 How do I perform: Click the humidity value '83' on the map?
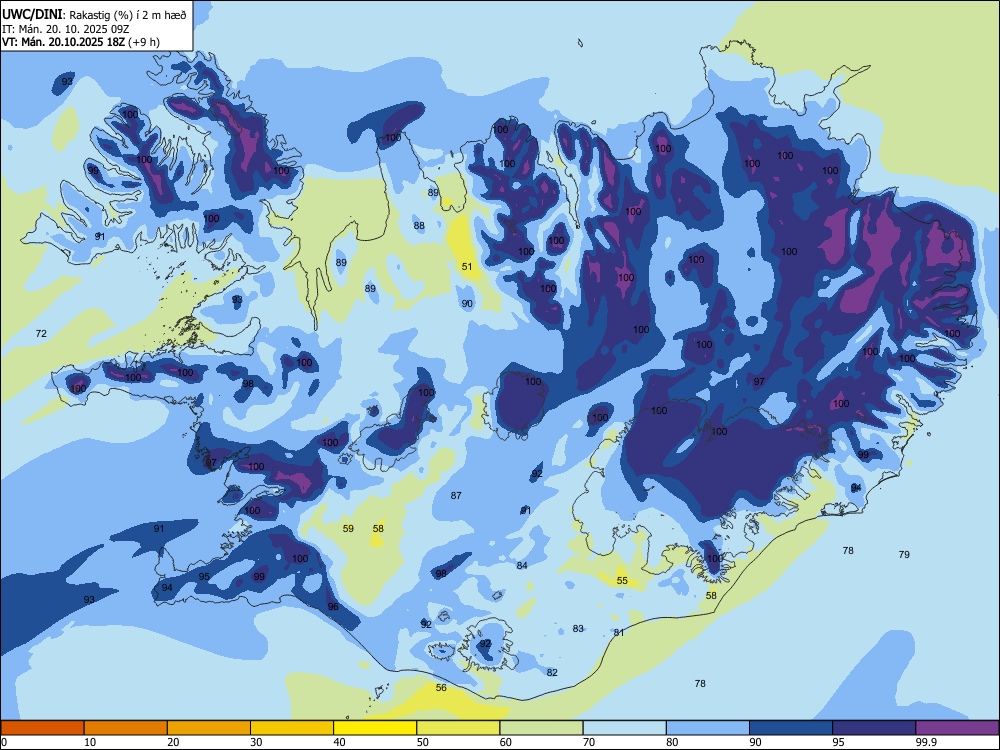click(578, 629)
